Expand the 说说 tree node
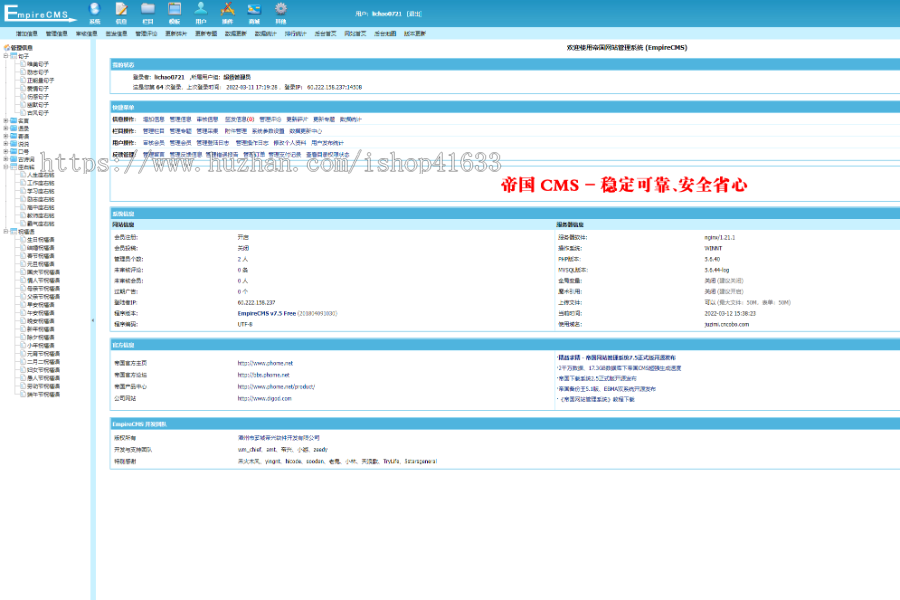Image resolution: width=900 pixels, height=600 pixels. click(x=6, y=144)
